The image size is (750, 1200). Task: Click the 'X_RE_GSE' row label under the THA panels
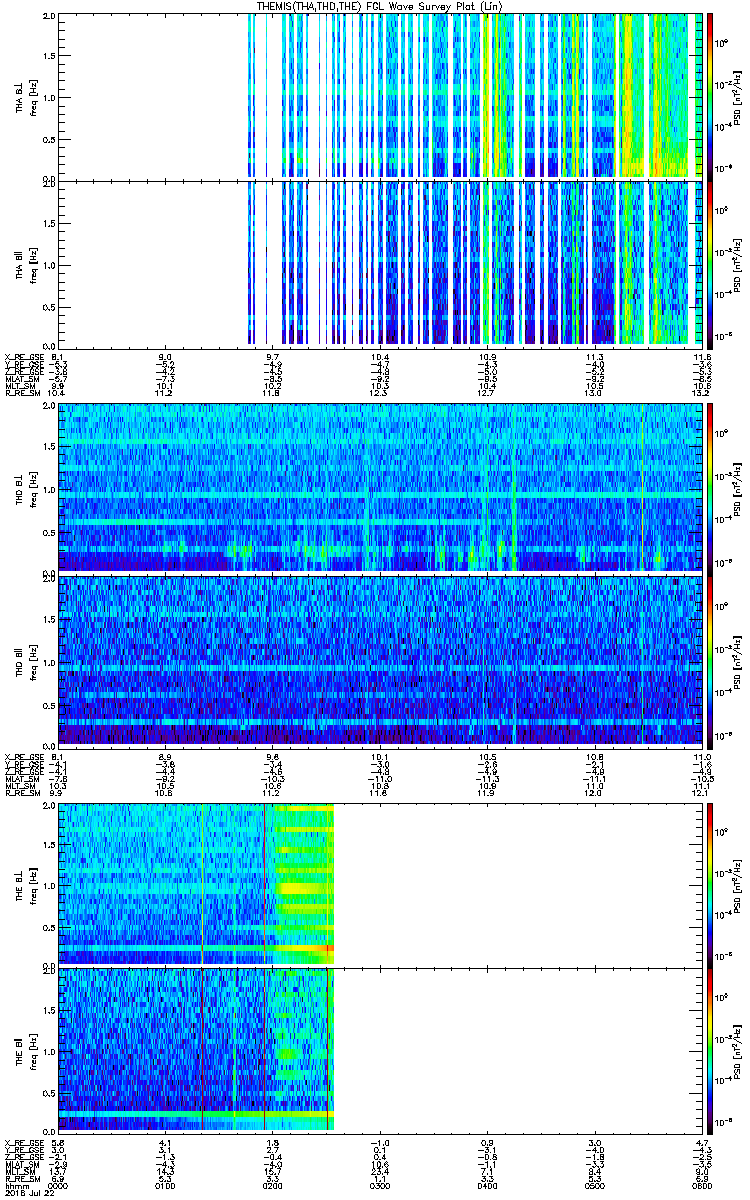(x=24, y=357)
